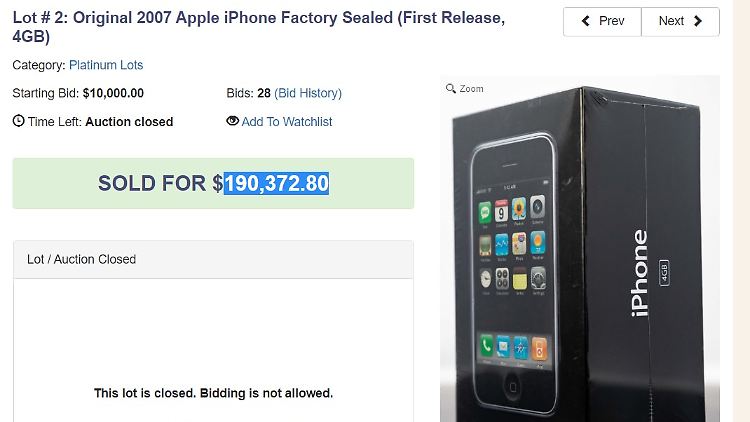Screen dimensions: 750x422
Task: Click the Zoom label above the iPhone image
Action: coord(471,89)
